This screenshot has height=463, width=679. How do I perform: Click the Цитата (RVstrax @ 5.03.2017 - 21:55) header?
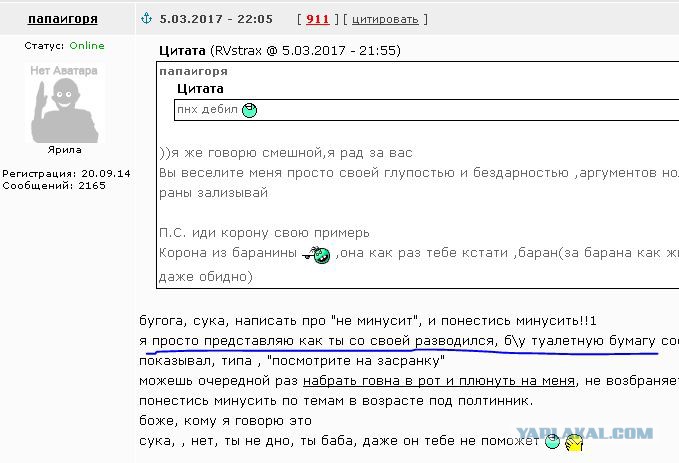point(280,51)
